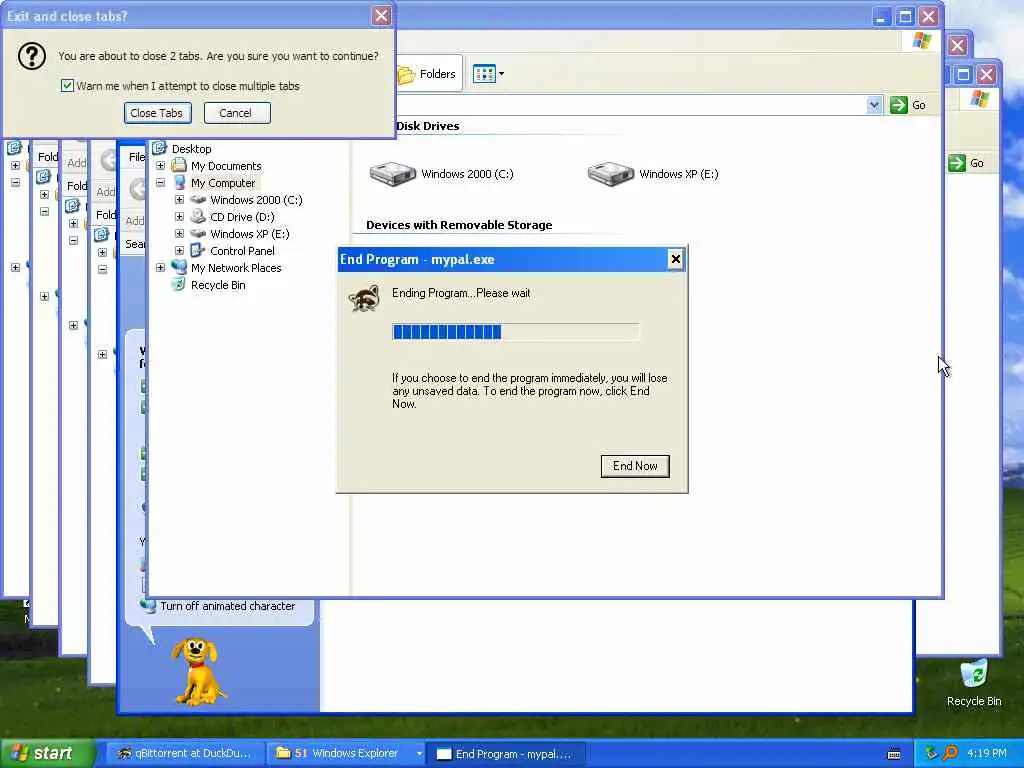Click the question mark dialog icon
The width and height of the screenshot is (1024, 768).
tap(31, 56)
